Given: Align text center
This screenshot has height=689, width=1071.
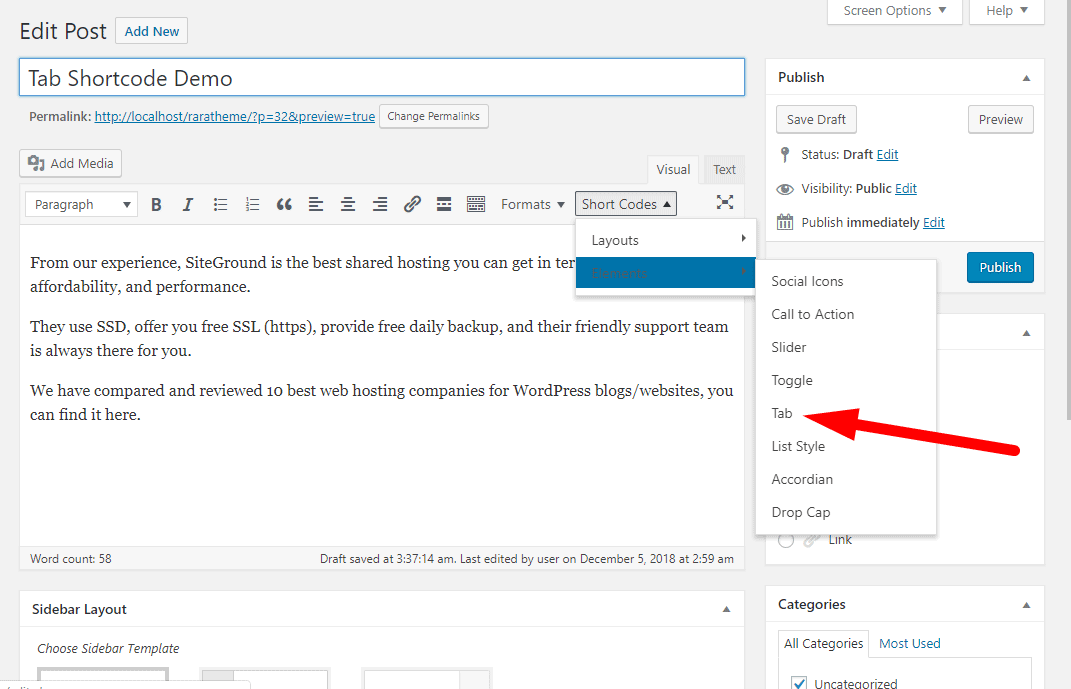Looking at the screenshot, I should click(348, 204).
